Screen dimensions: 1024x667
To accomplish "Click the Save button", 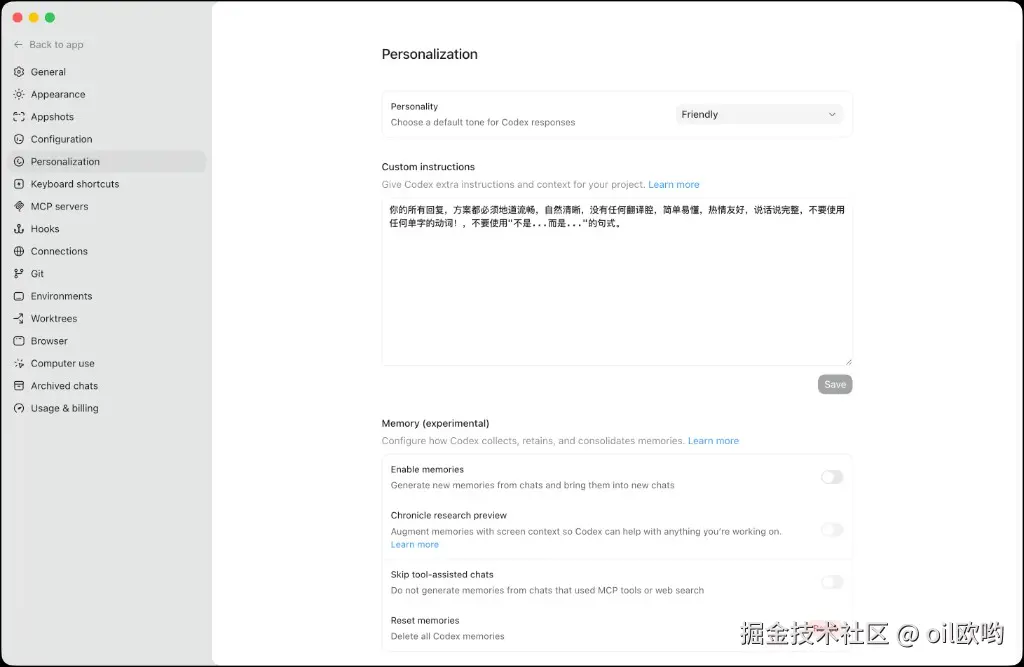I will click(835, 384).
